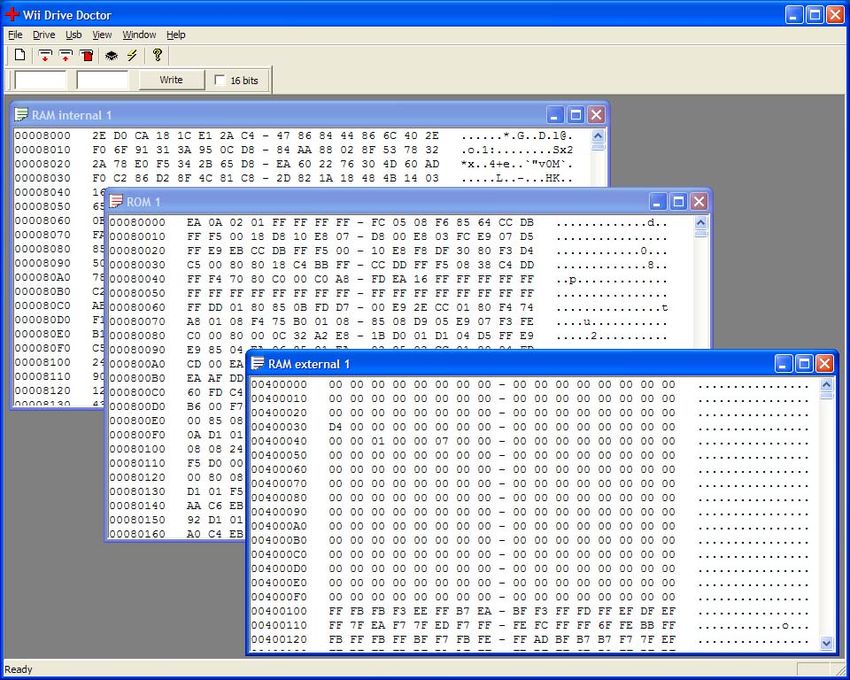Click the drive tray up-arrow icon
Screen dimensions: 850x680
pyautogui.click(x=66, y=55)
